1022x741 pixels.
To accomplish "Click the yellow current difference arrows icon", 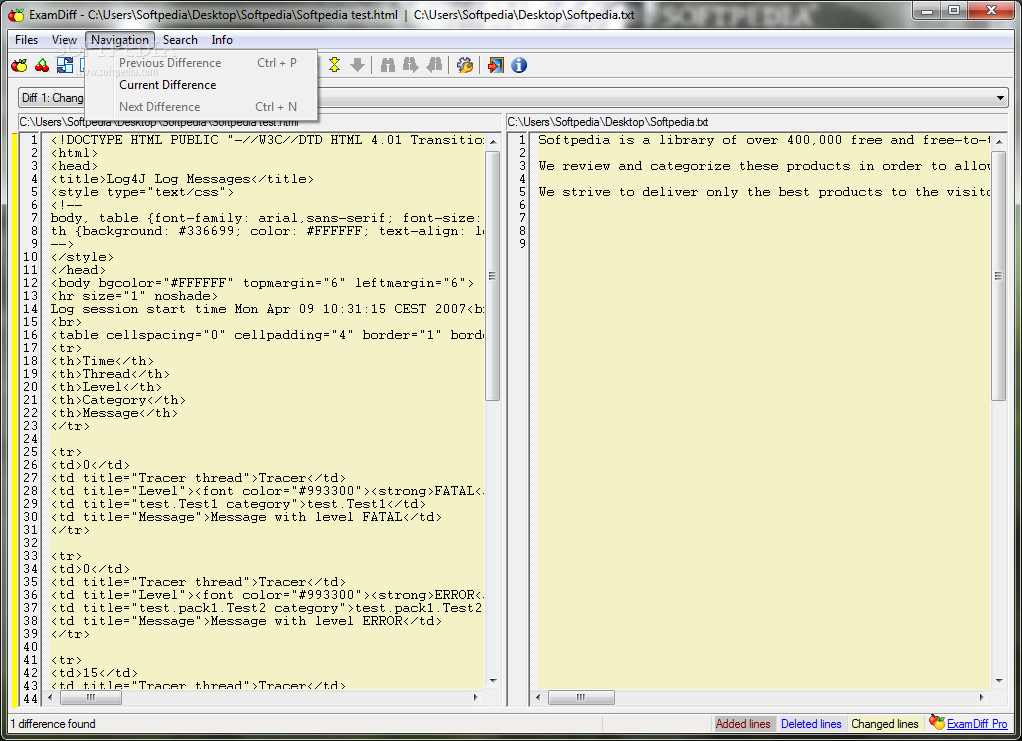I will click(x=334, y=65).
